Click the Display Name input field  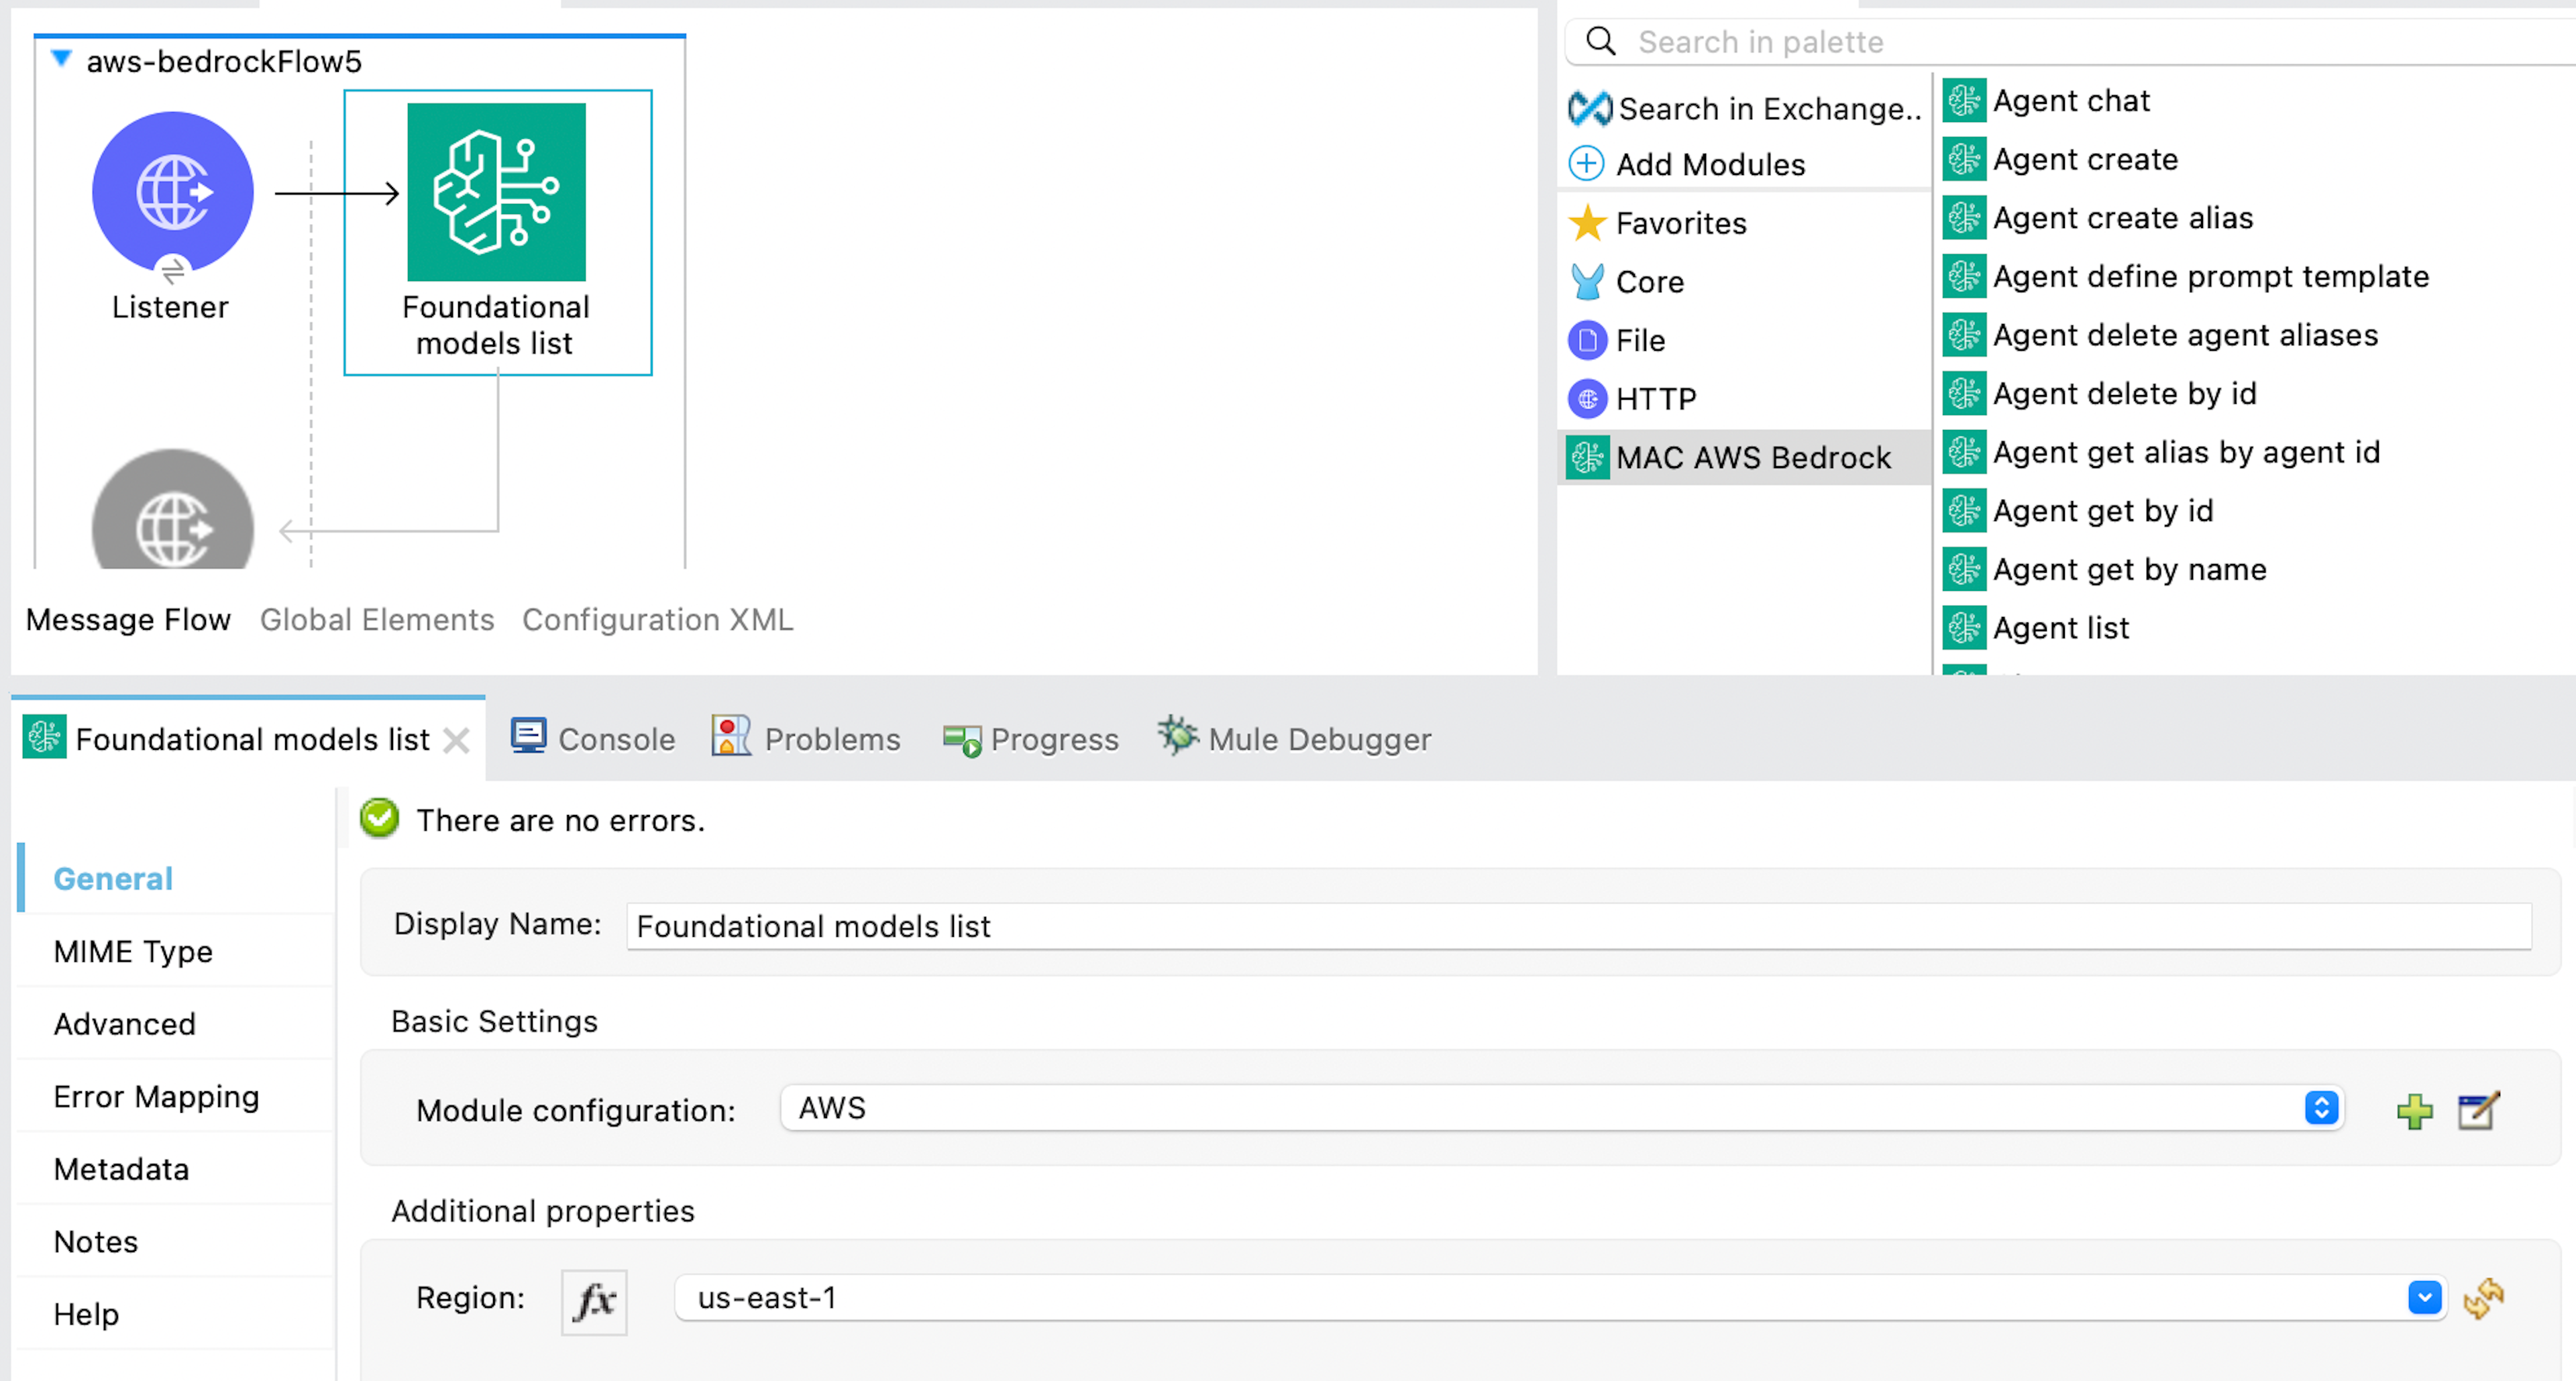[1579, 926]
